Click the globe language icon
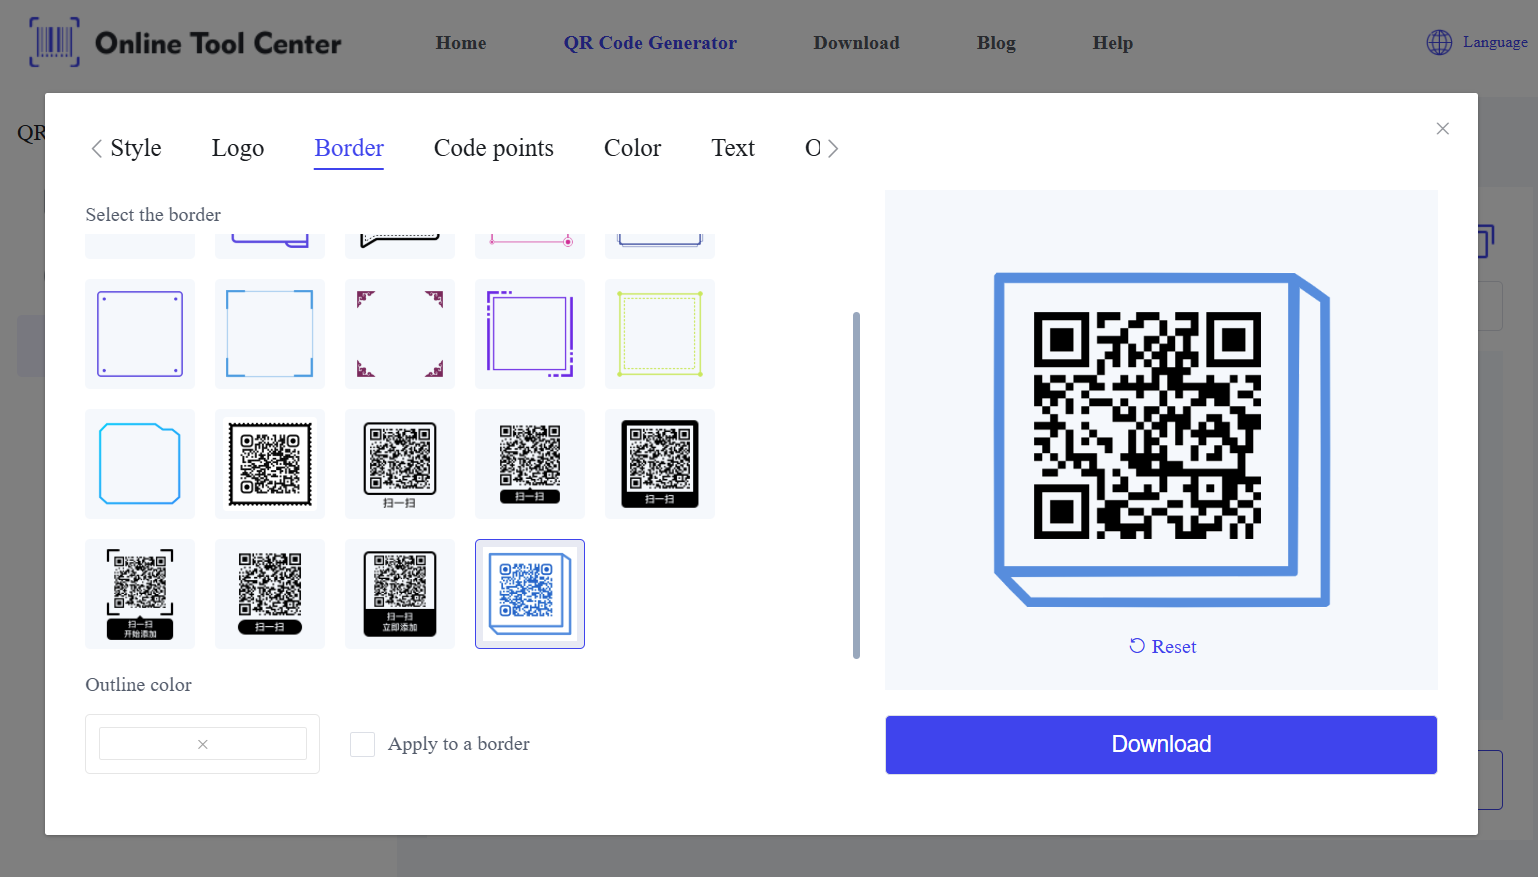 pos(1439,42)
